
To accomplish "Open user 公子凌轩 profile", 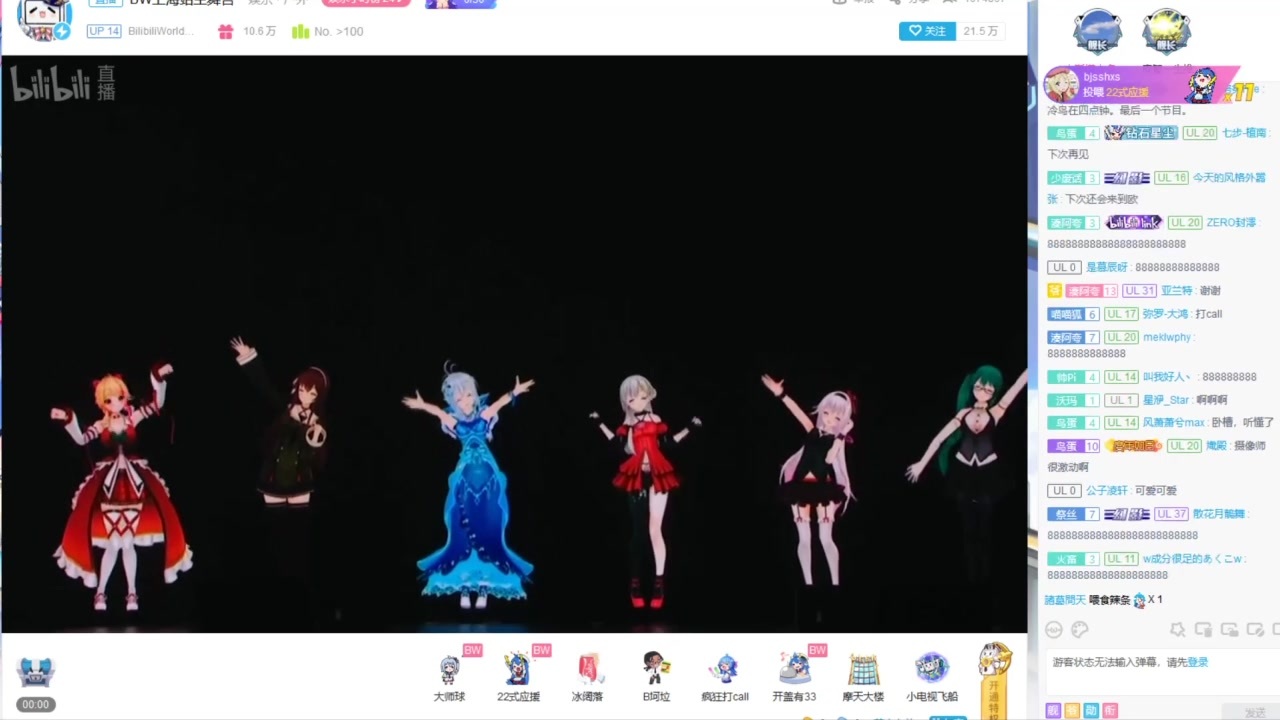I will (1108, 491).
